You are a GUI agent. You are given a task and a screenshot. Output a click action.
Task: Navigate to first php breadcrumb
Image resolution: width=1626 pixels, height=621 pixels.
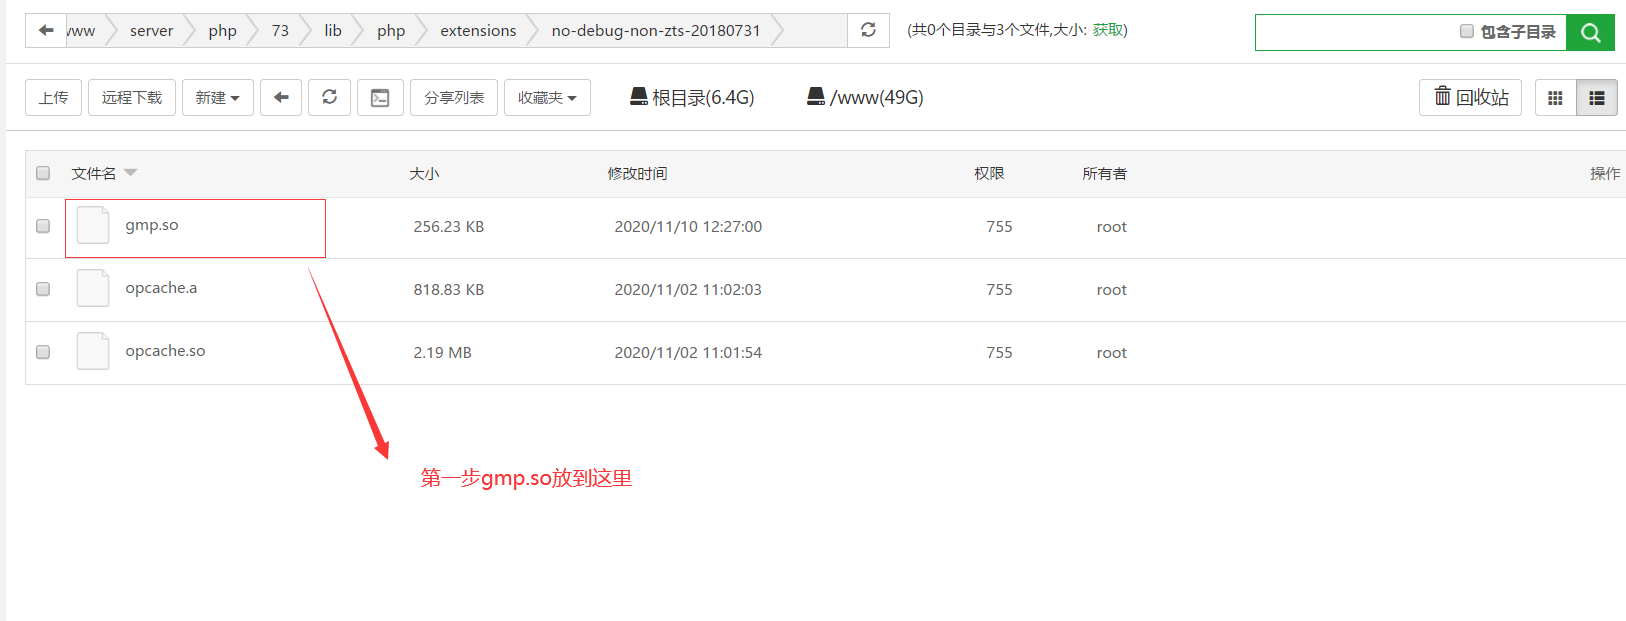coord(222,31)
